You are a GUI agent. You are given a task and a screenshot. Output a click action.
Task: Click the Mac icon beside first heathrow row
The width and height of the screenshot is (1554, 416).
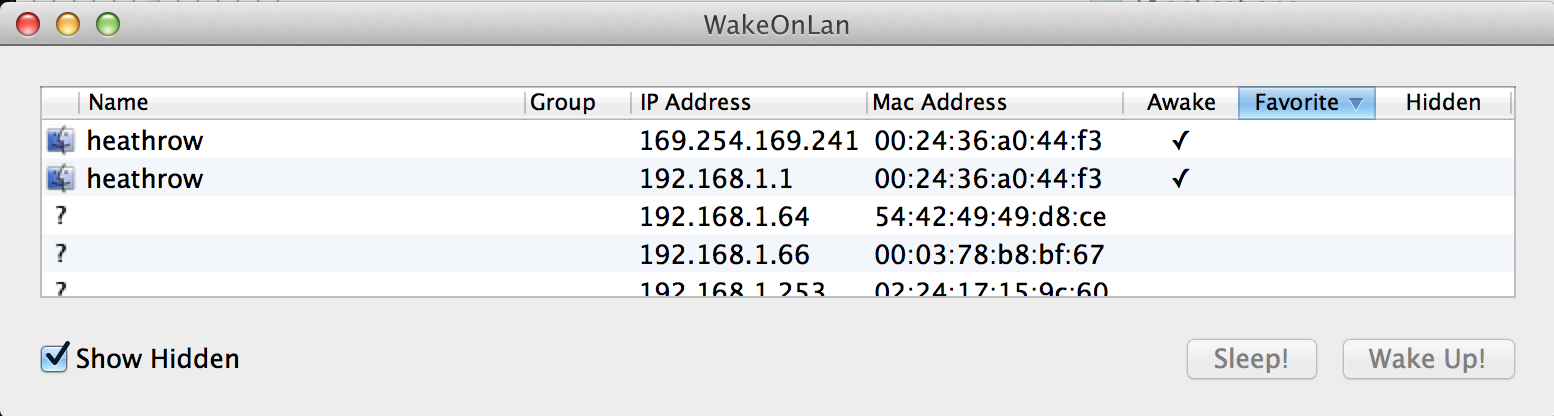click(x=61, y=140)
